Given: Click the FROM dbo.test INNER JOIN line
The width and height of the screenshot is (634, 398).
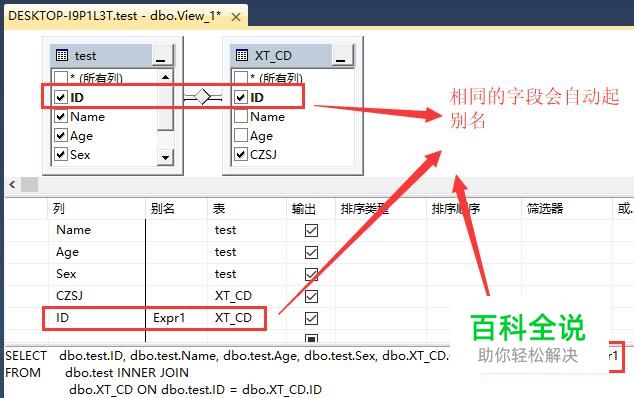Looking at the screenshot, I should [x=97, y=373].
